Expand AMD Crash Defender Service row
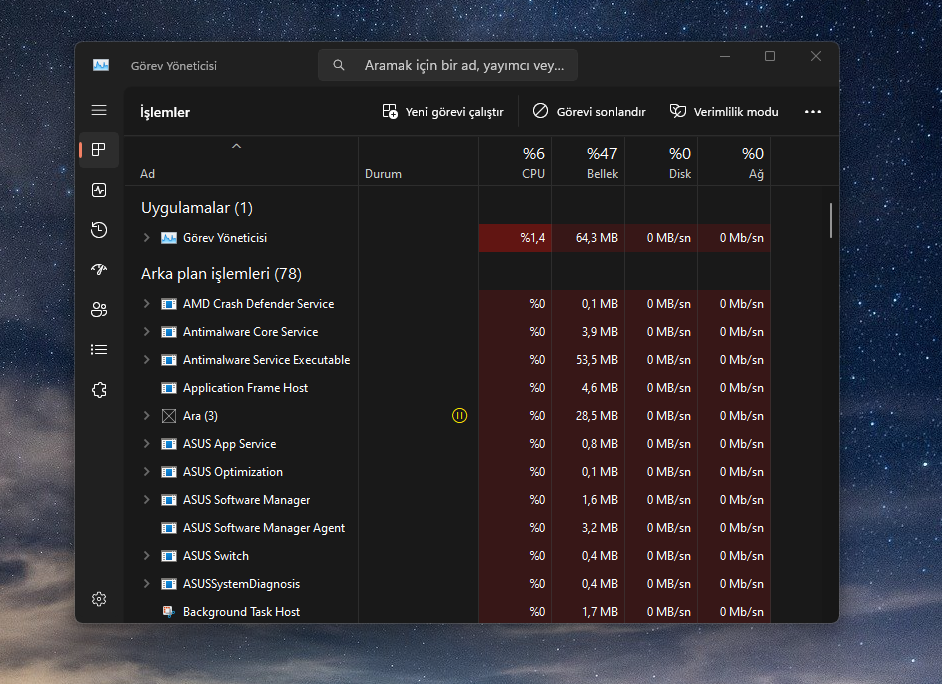 146,304
